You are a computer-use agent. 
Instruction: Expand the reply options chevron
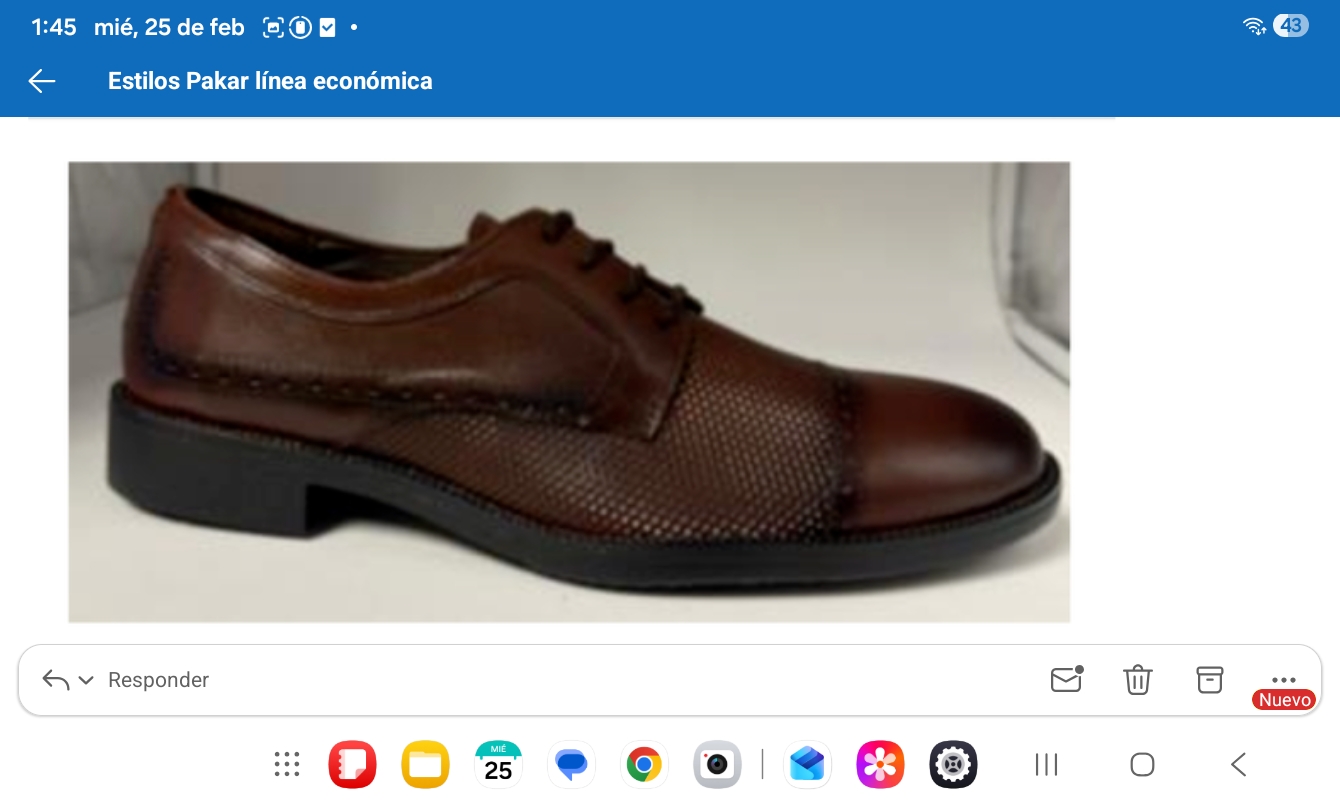point(86,680)
